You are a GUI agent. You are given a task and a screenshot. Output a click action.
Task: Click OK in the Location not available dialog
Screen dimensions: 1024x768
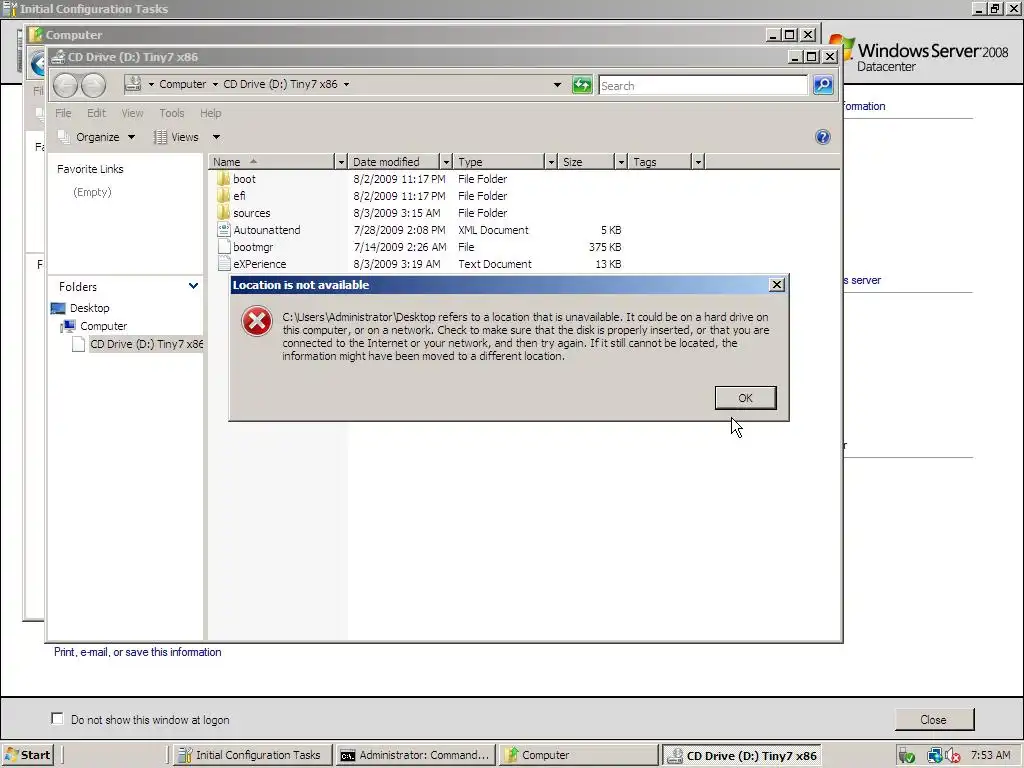point(745,398)
